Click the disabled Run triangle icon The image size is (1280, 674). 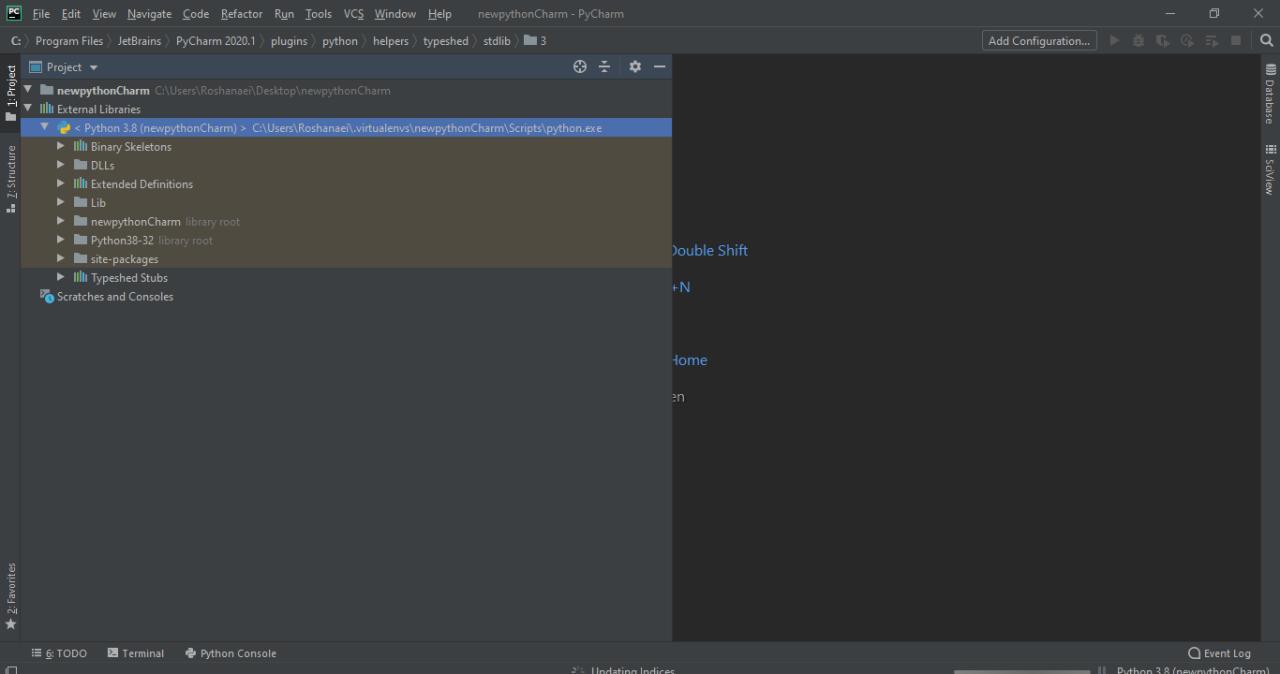tap(1114, 41)
